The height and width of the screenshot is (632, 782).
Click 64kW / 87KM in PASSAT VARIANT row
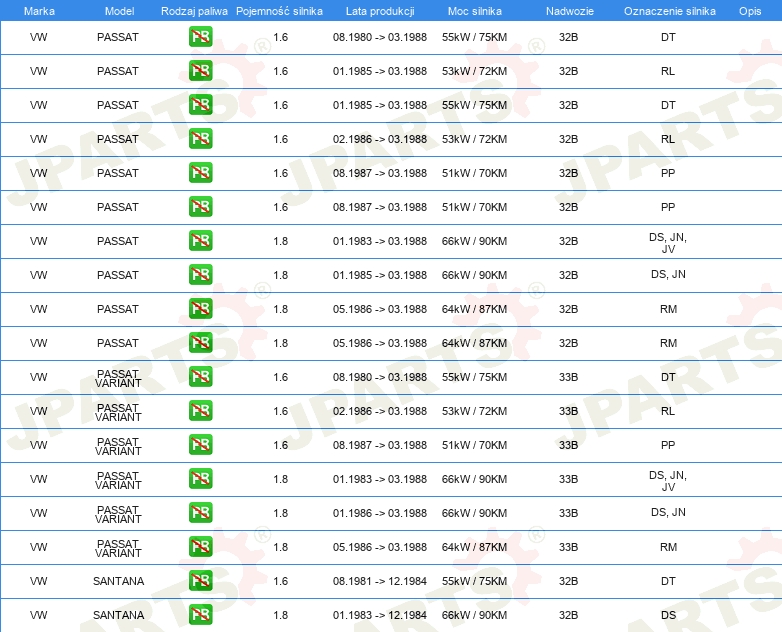click(474, 547)
